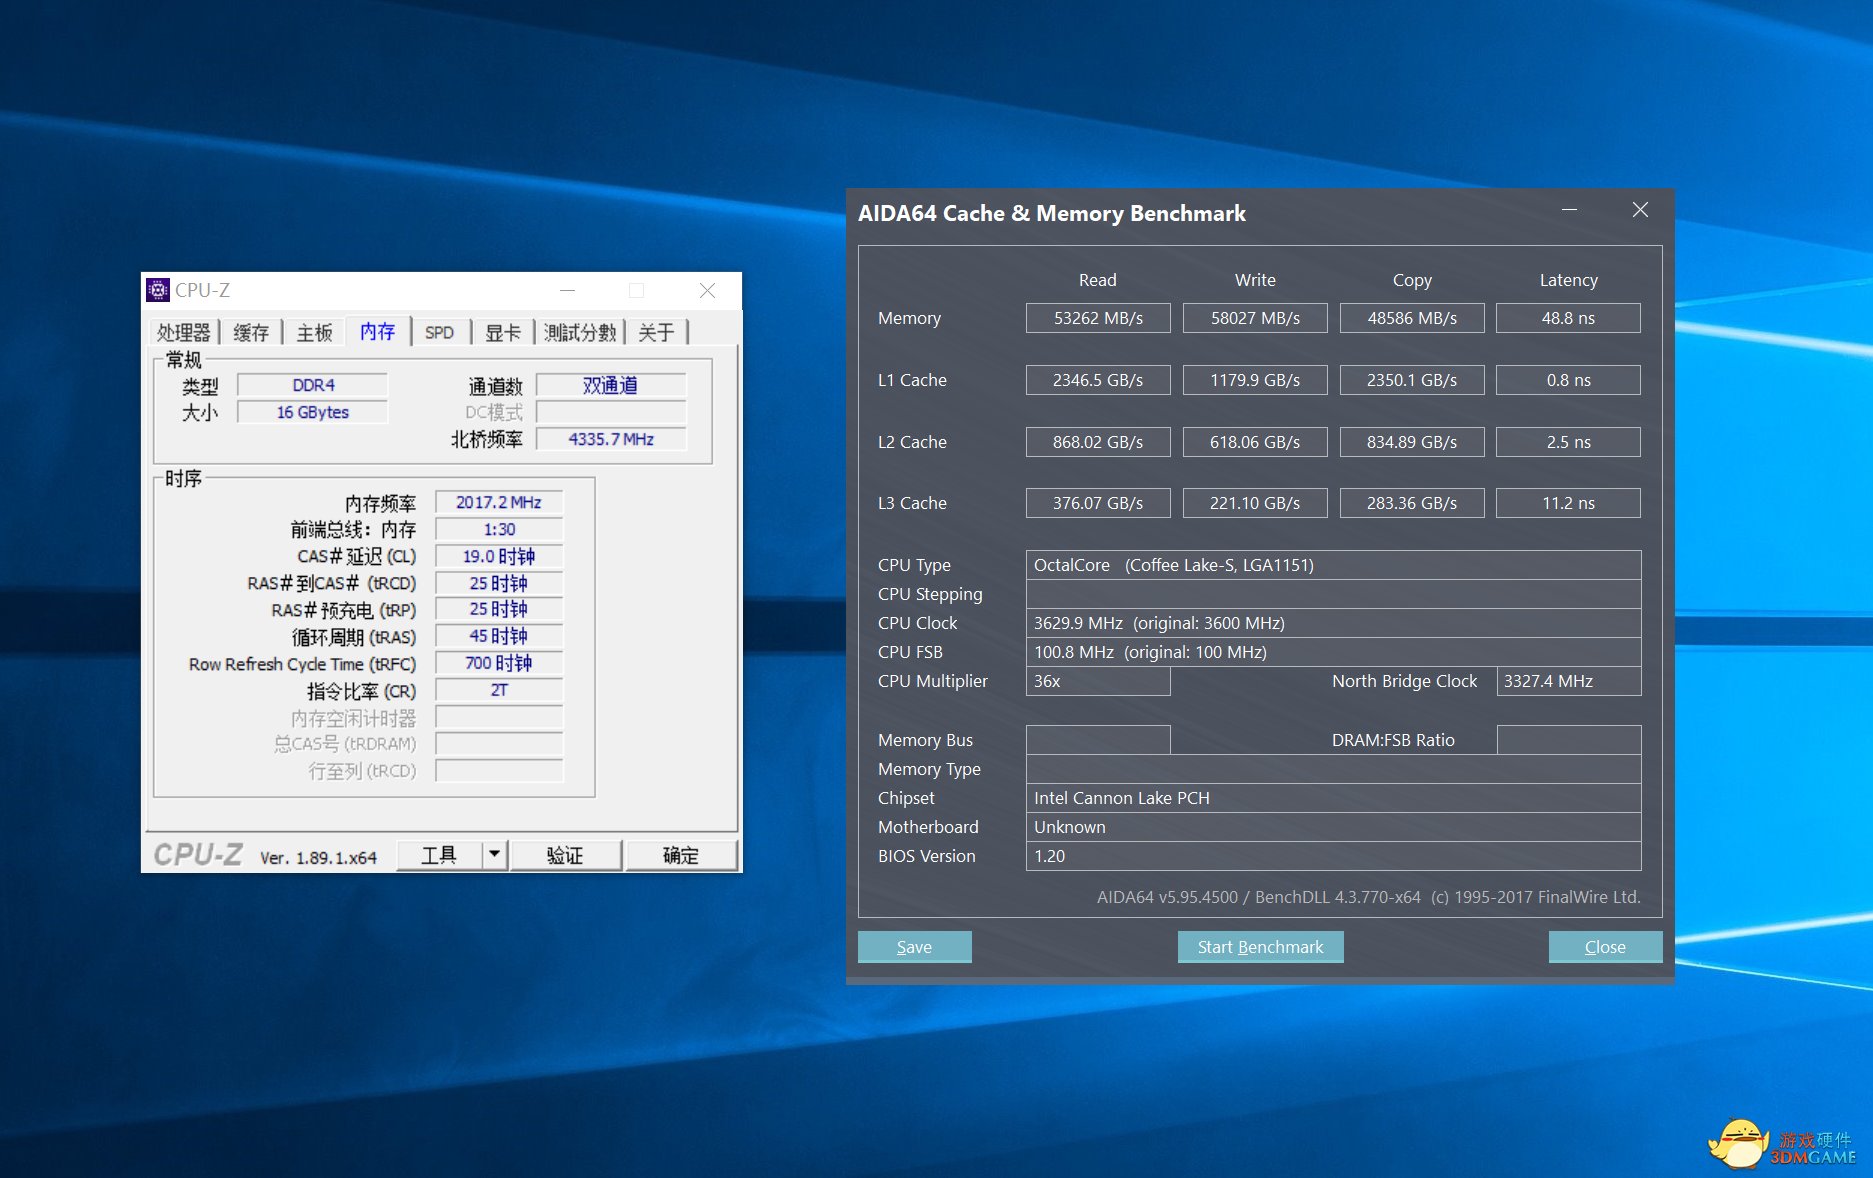Click the L3 Cache Latency 11.2 ns cell

pos(1568,503)
